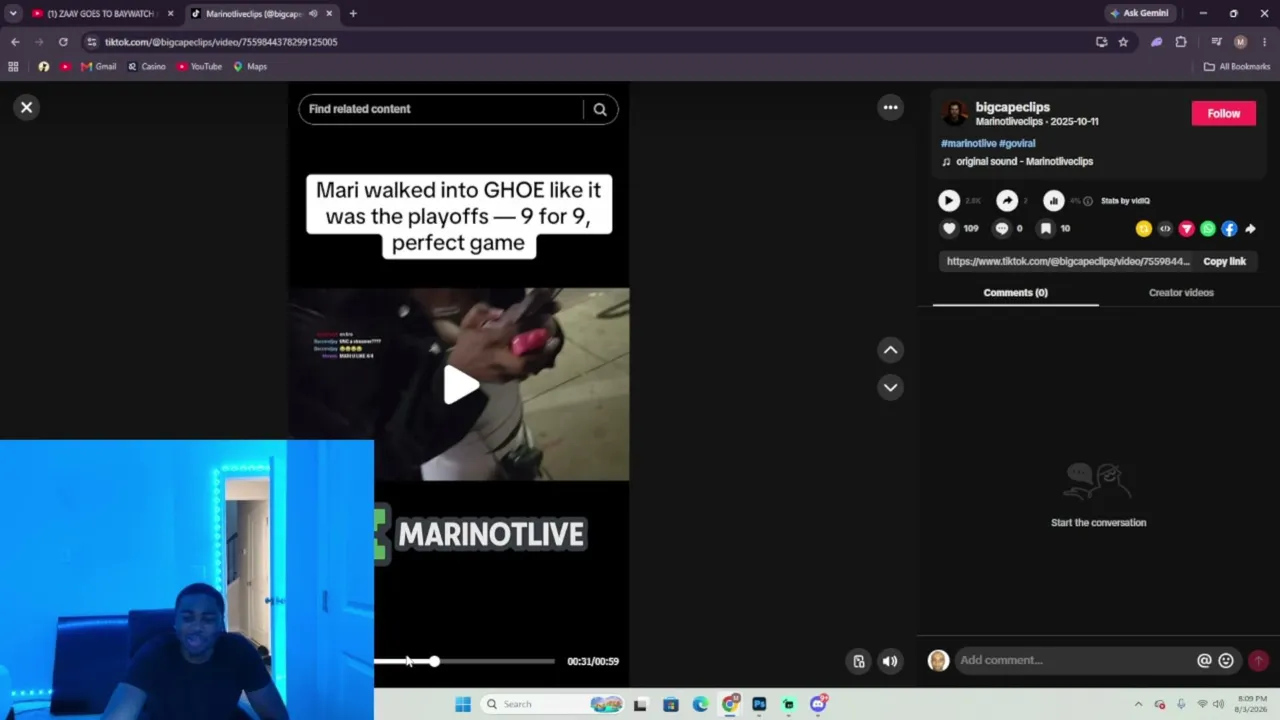Open the #goviral hashtag
This screenshot has height=720, width=1280.
point(1017,143)
